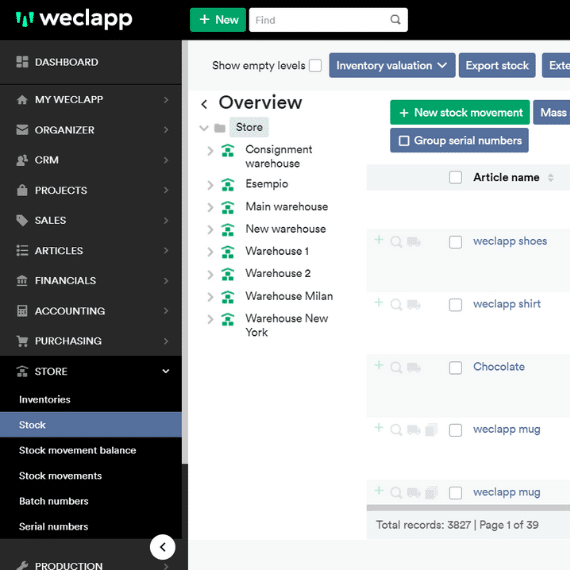
Task: Click the Sales tag icon
Action: click(x=22, y=220)
